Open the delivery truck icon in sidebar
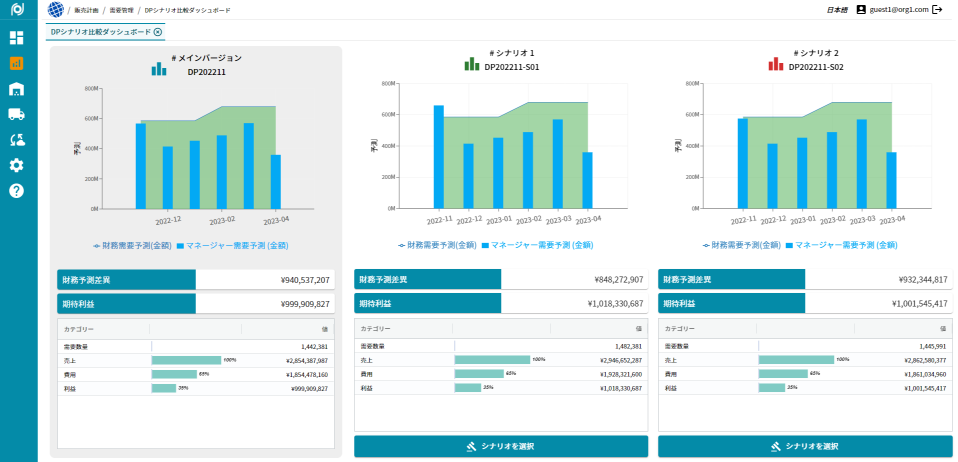Image resolution: width=958 pixels, height=462 pixels. (17, 115)
